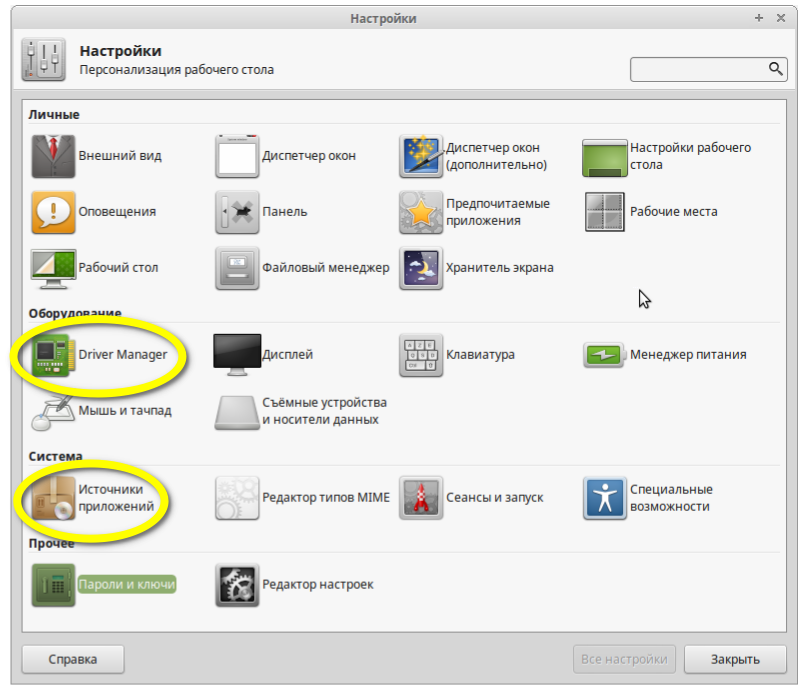Open Съёмные устройства drive icon
The width and height of the screenshot is (803, 690).
tap(237, 412)
